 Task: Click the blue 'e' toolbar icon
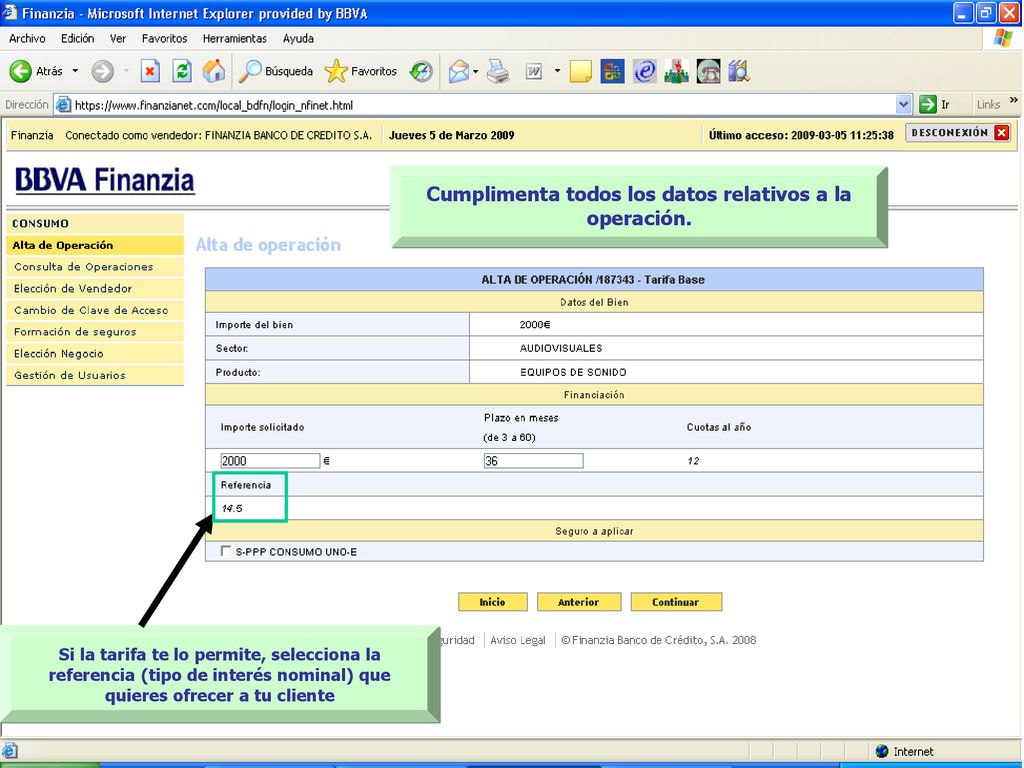pos(645,71)
